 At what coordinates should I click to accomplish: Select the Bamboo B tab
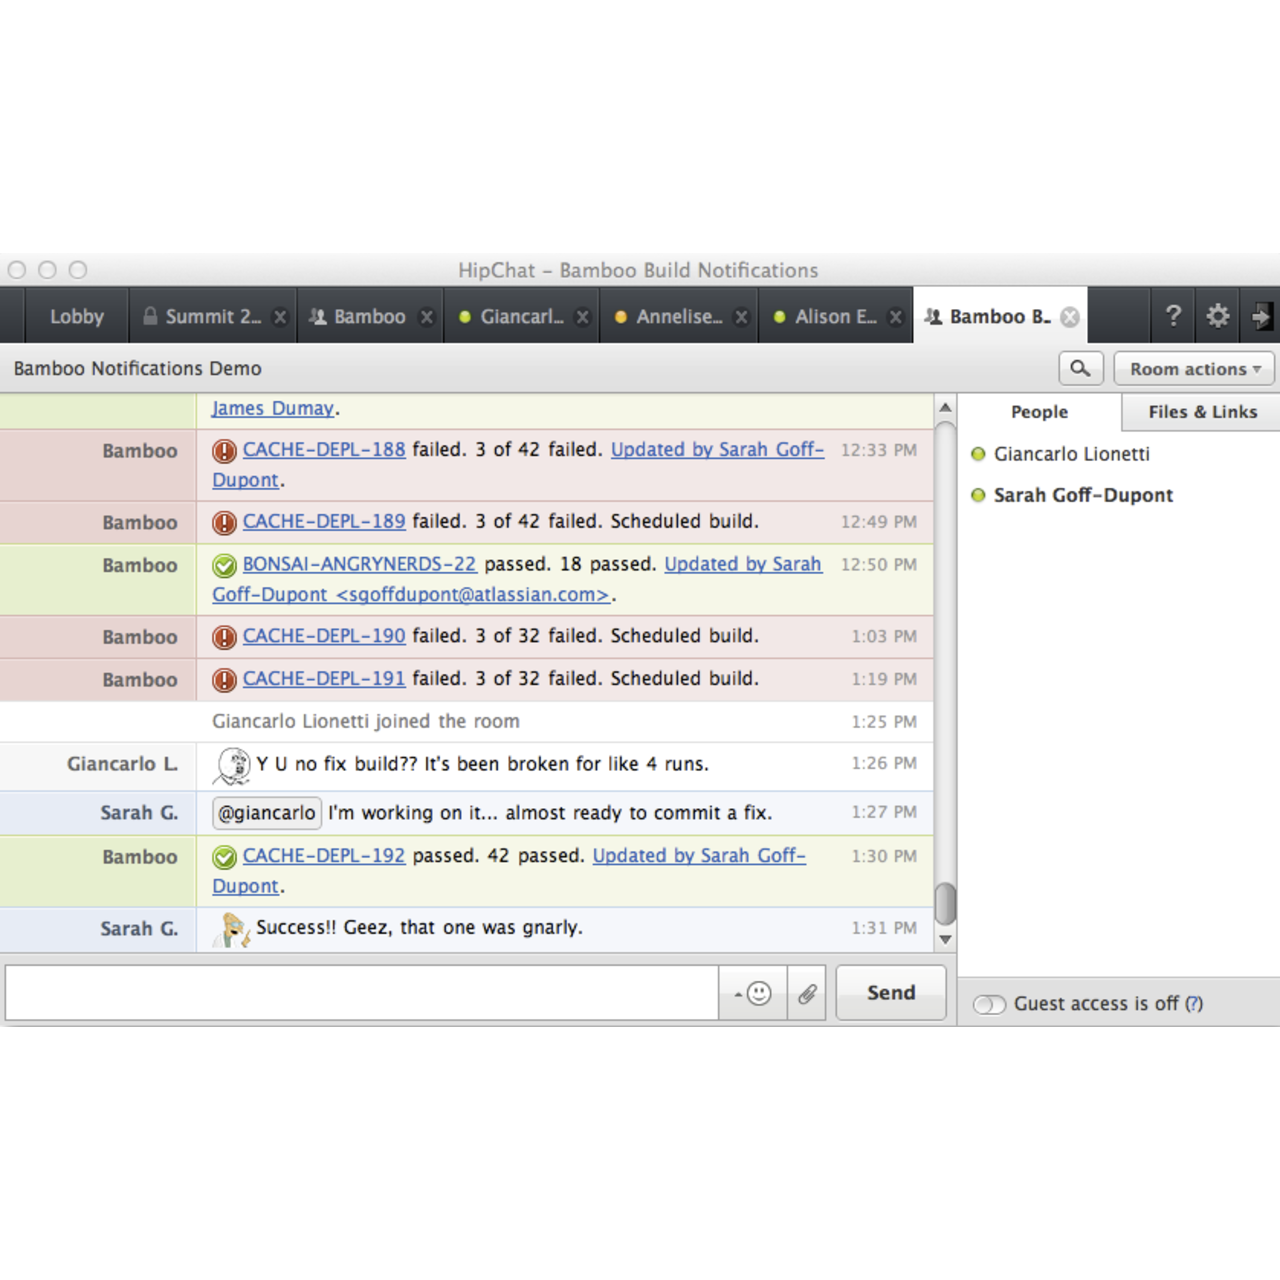coord(999,316)
